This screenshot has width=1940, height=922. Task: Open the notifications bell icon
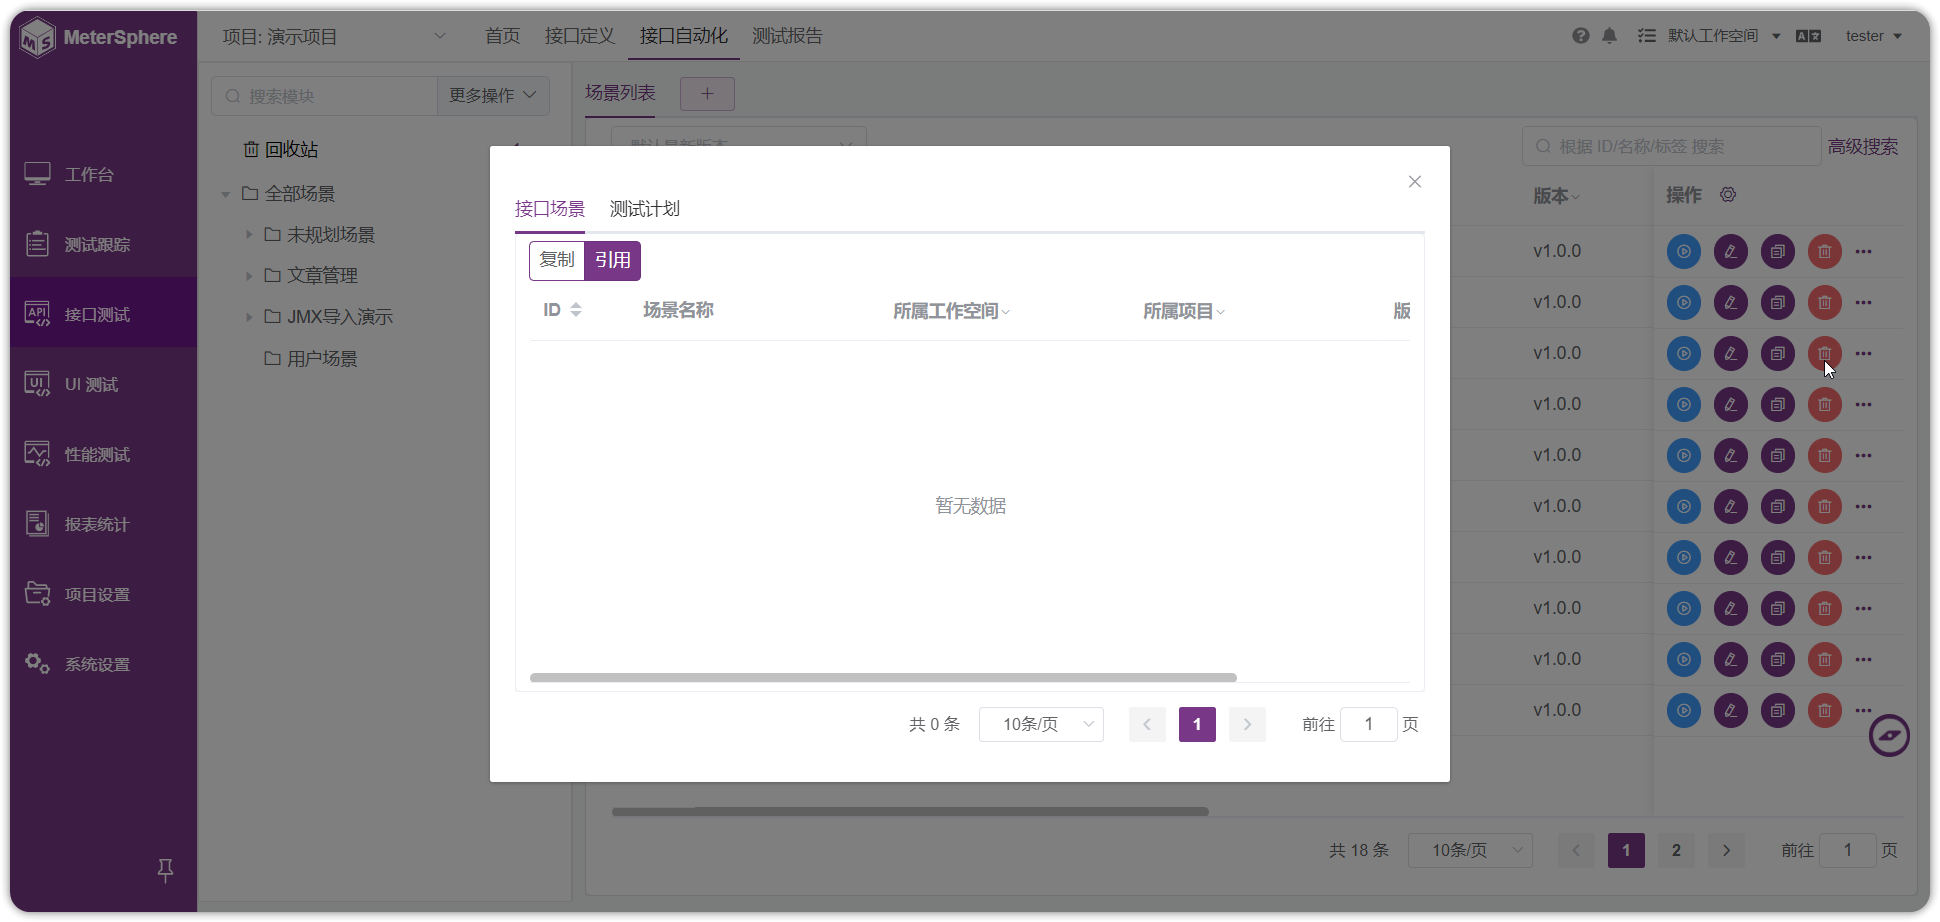tap(1609, 36)
